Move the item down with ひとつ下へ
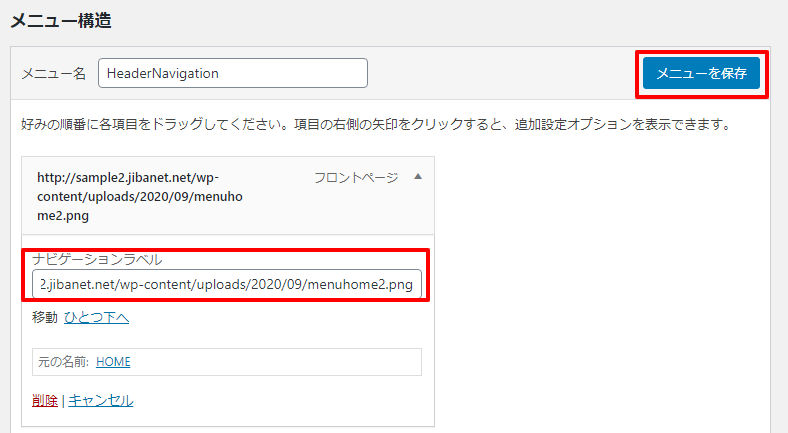The width and height of the screenshot is (788, 433). (96, 317)
